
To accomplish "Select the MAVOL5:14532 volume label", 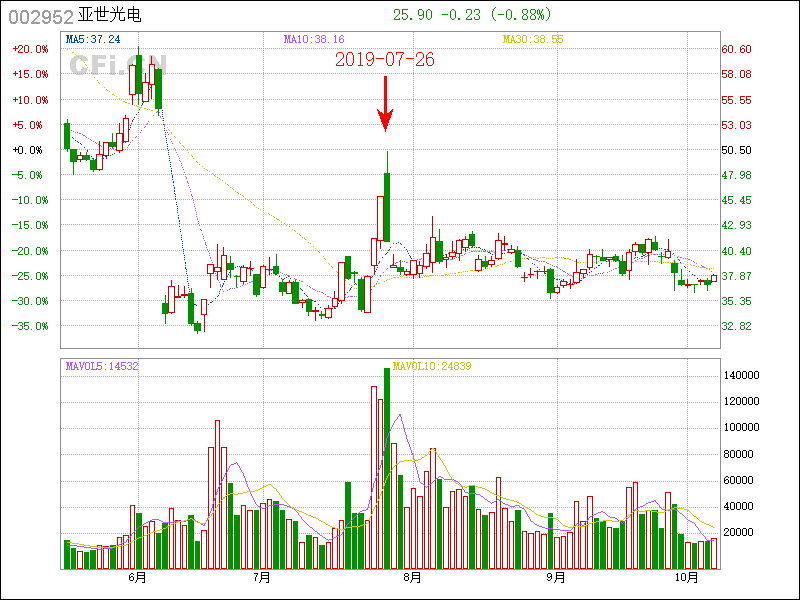I will pyautogui.click(x=102, y=367).
